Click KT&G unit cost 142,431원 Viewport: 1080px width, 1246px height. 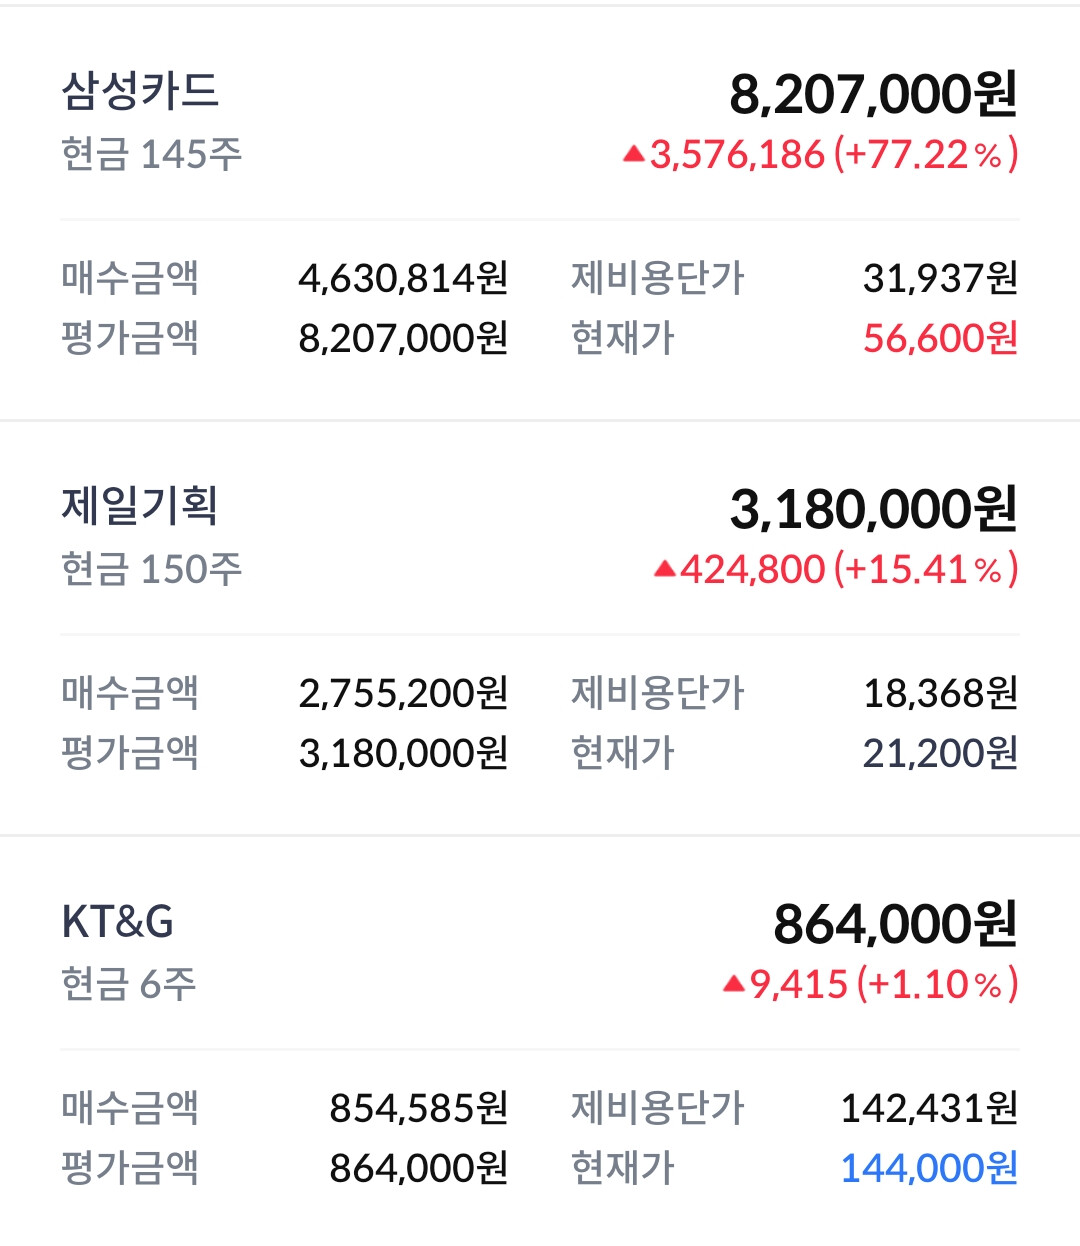pos(929,1108)
